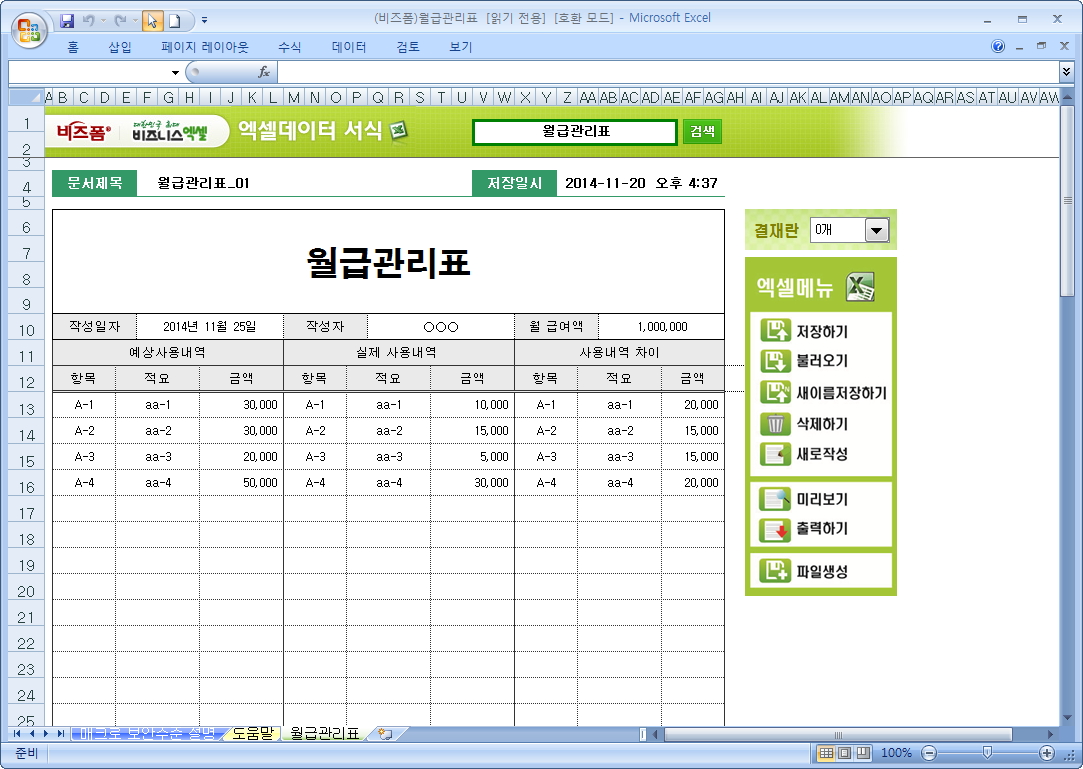Click the insert function fx icon

264,72
